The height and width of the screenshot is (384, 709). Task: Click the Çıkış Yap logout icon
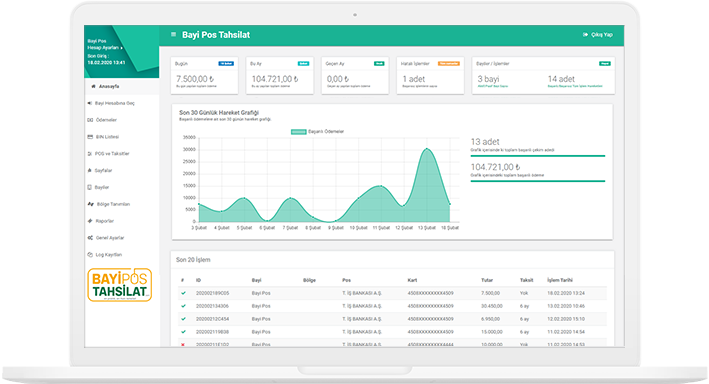click(586, 34)
